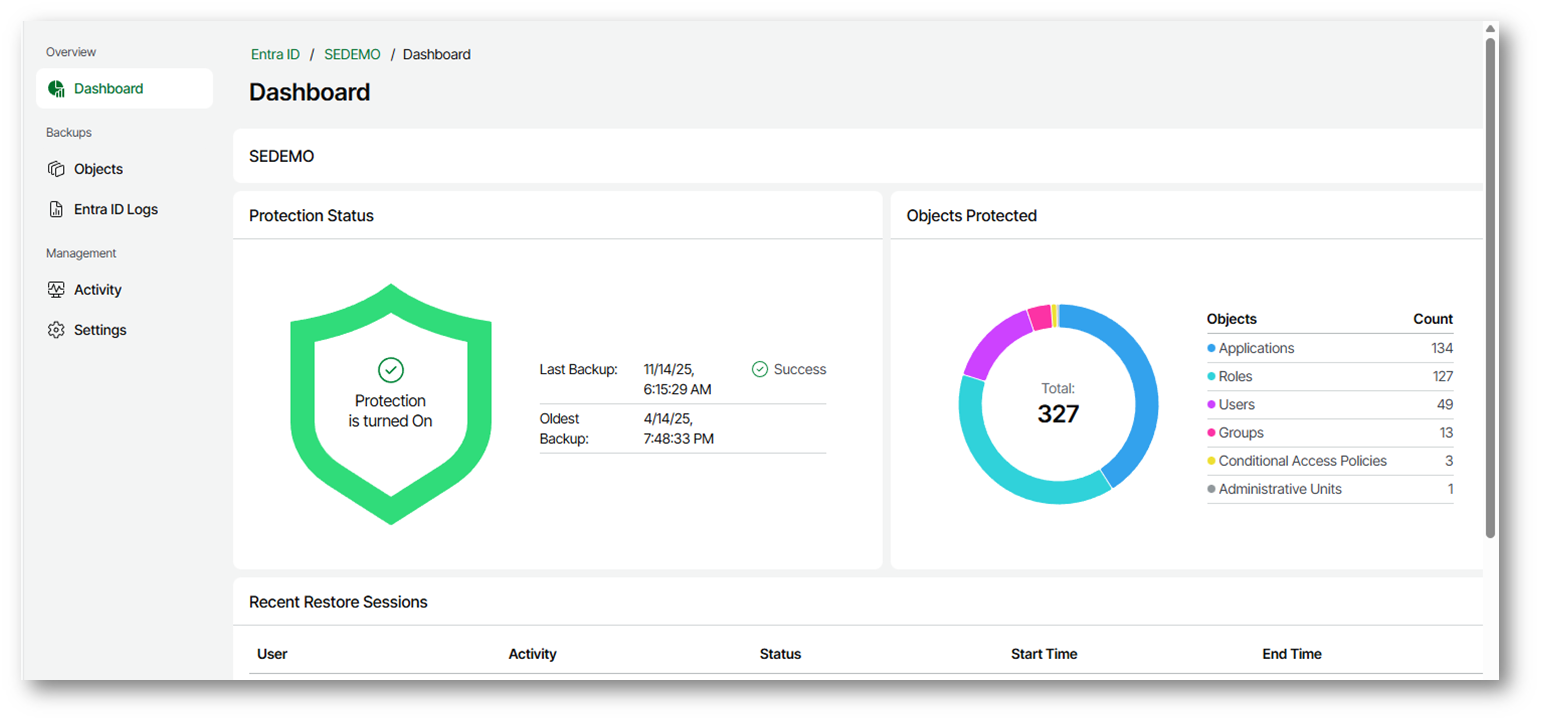Select the blue Applications legend dot
This screenshot has width=1541, height=722.
click(1212, 349)
